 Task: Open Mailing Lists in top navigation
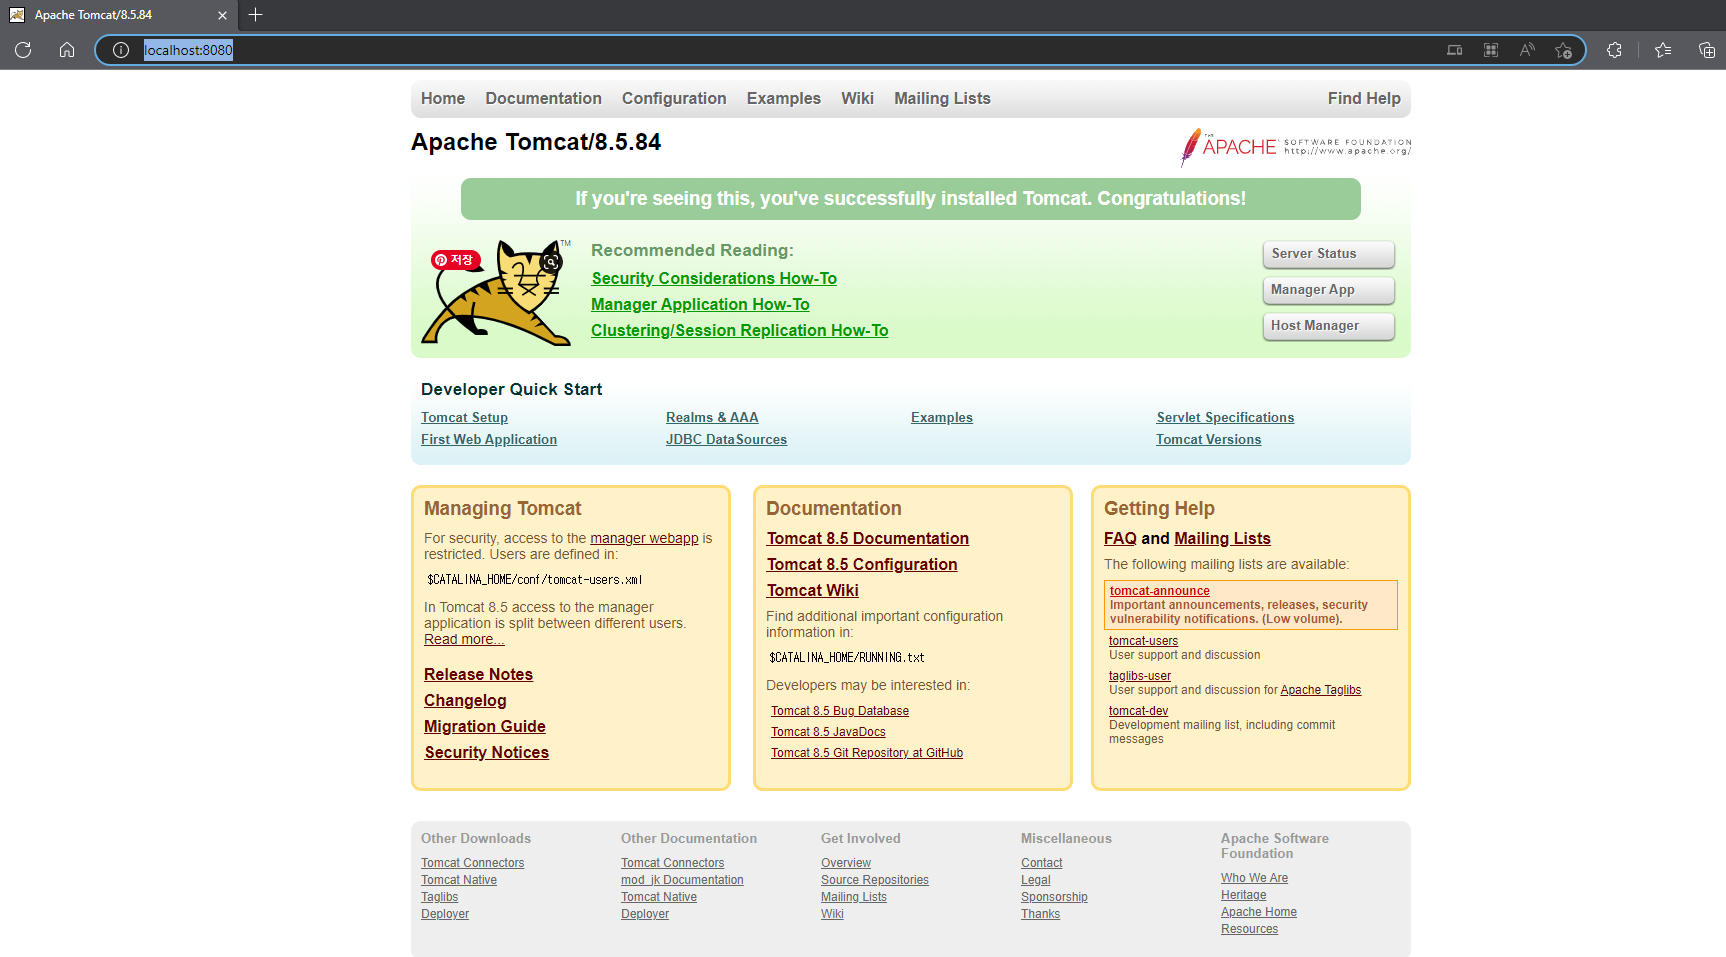click(942, 98)
